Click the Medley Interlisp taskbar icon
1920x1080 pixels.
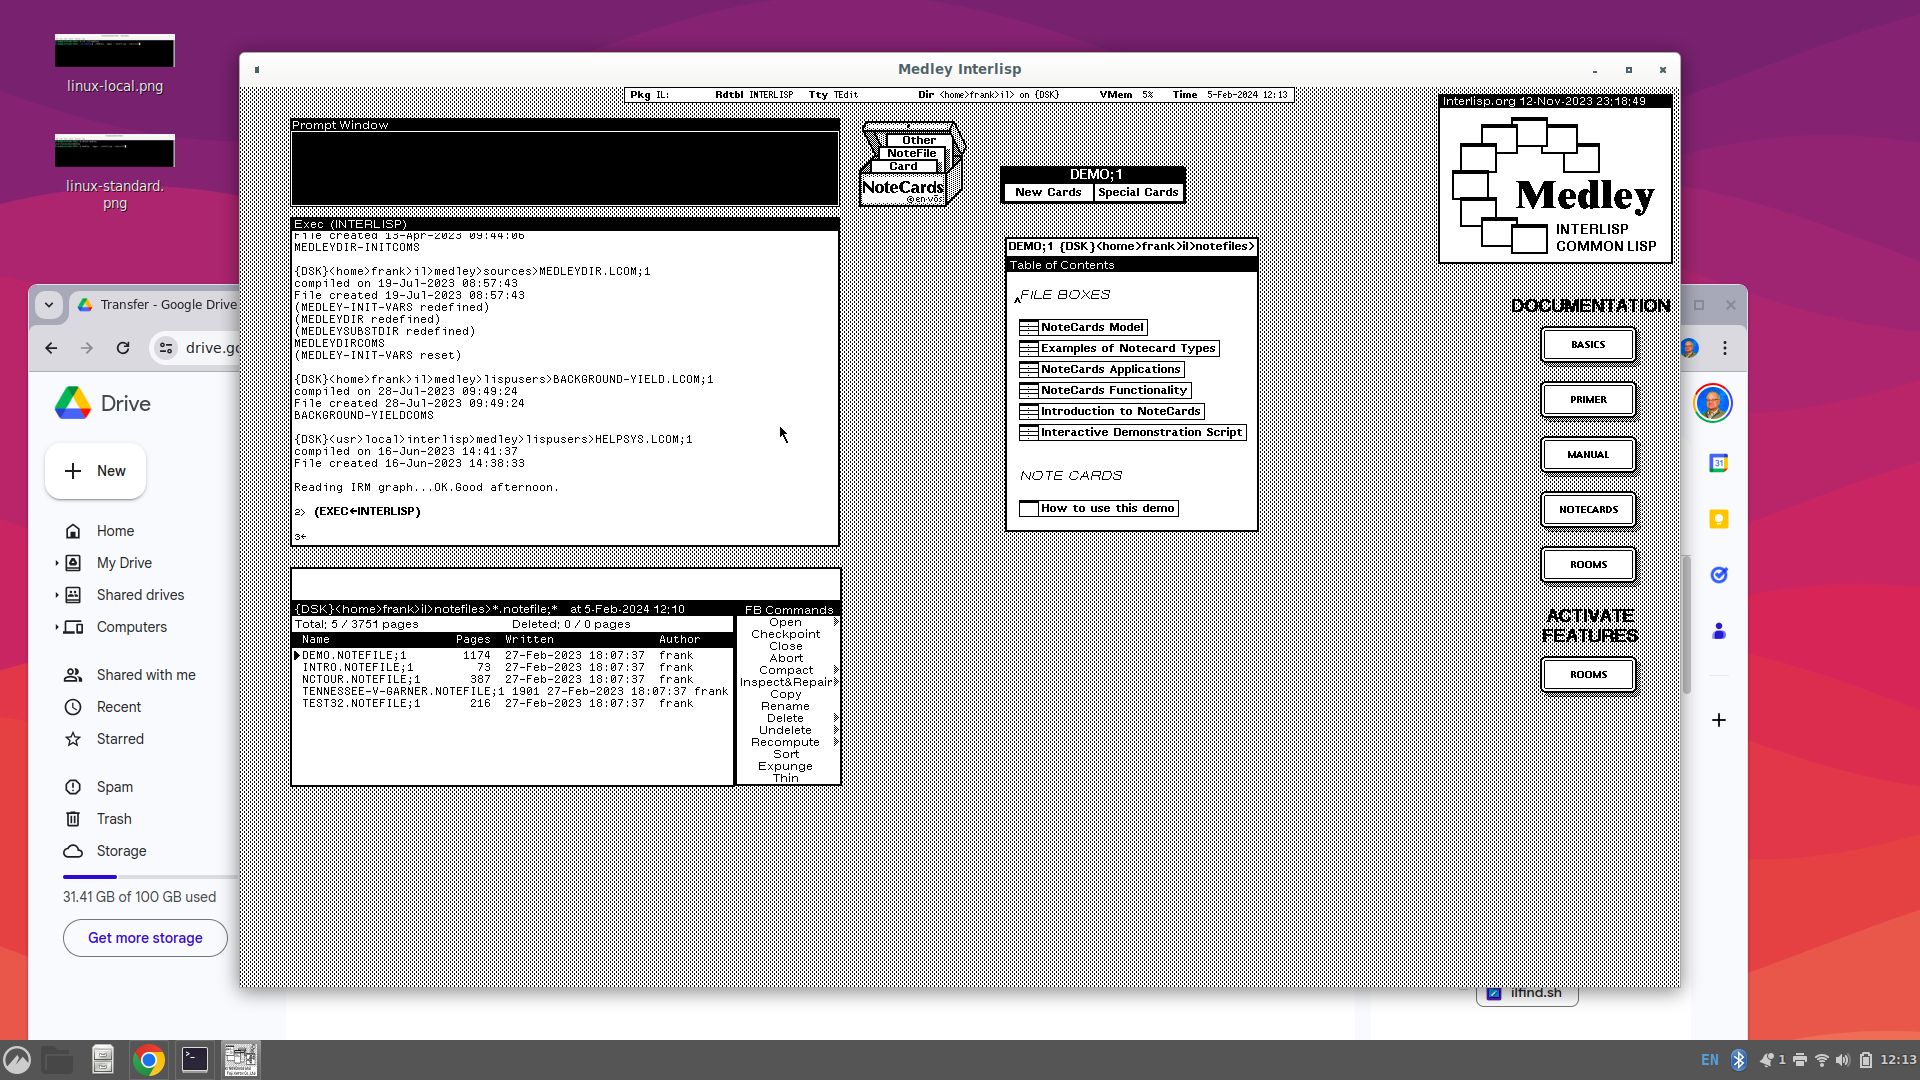[240, 1060]
